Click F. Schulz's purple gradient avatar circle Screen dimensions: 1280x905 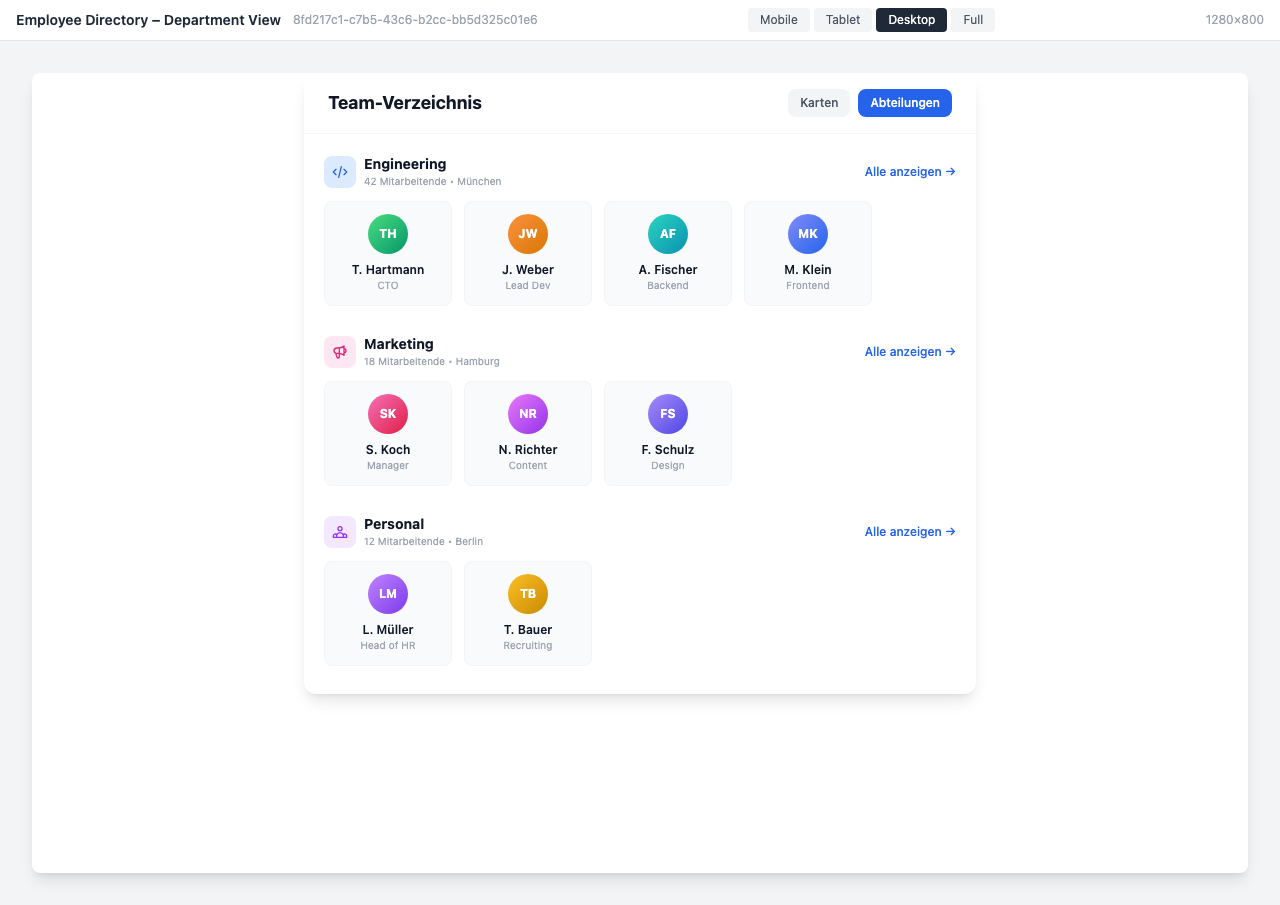(668, 413)
